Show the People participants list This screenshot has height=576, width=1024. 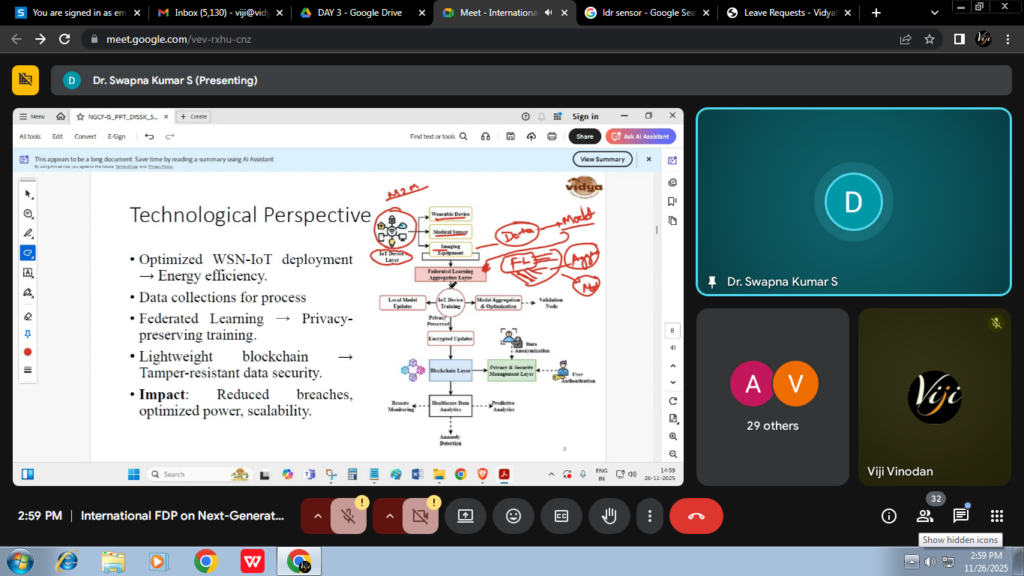coord(924,516)
